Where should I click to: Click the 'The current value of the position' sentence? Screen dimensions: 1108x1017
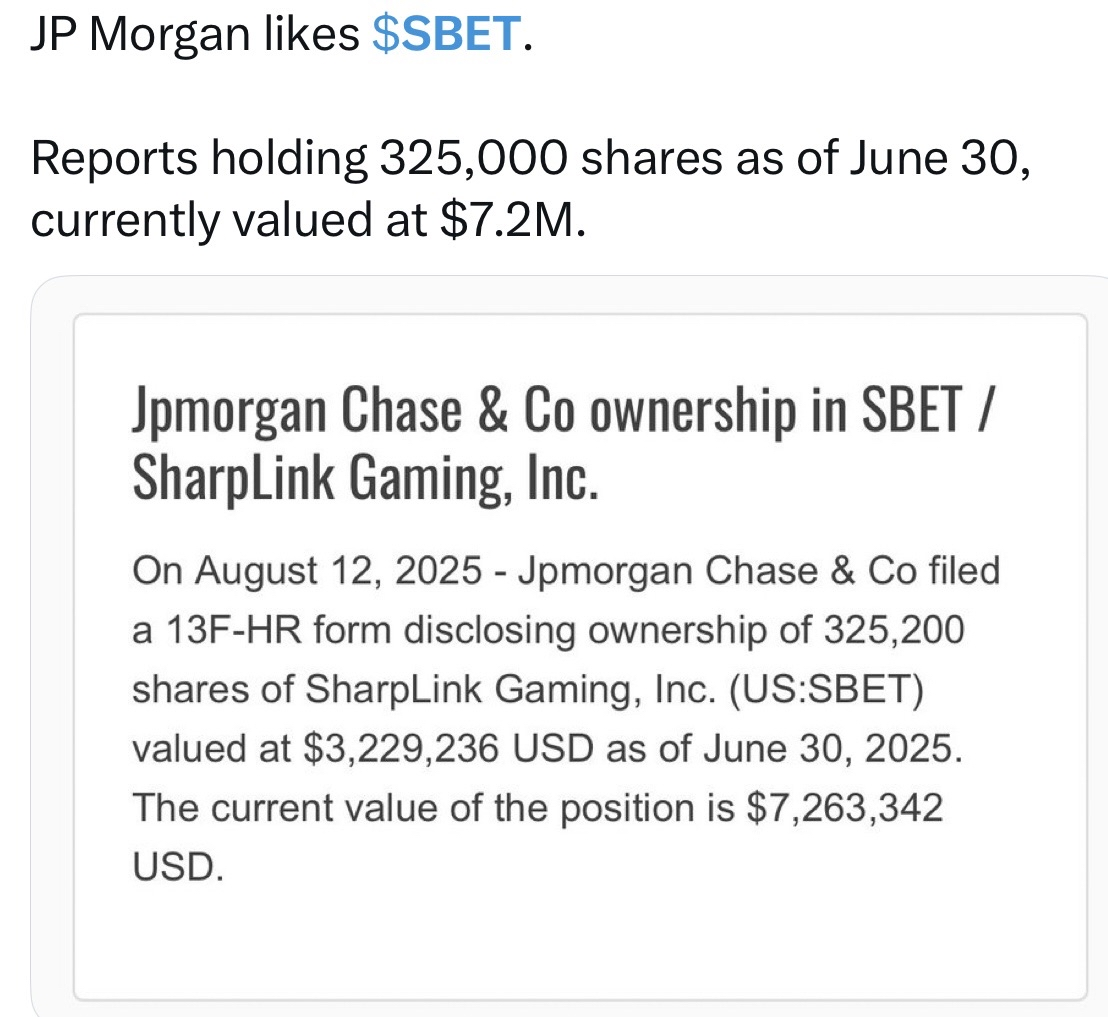(413, 808)
